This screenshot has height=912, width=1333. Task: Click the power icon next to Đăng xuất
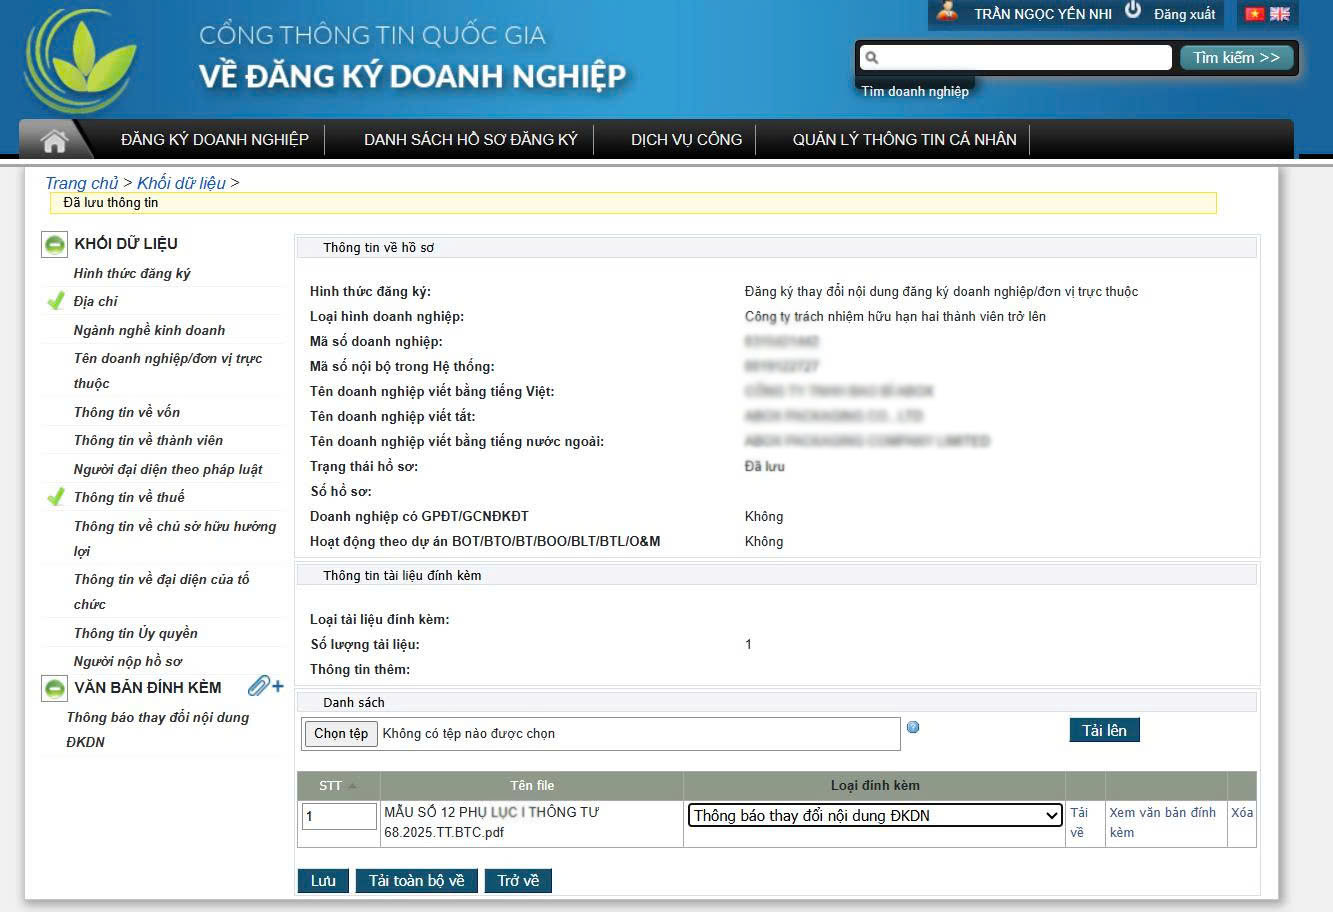1133,11
